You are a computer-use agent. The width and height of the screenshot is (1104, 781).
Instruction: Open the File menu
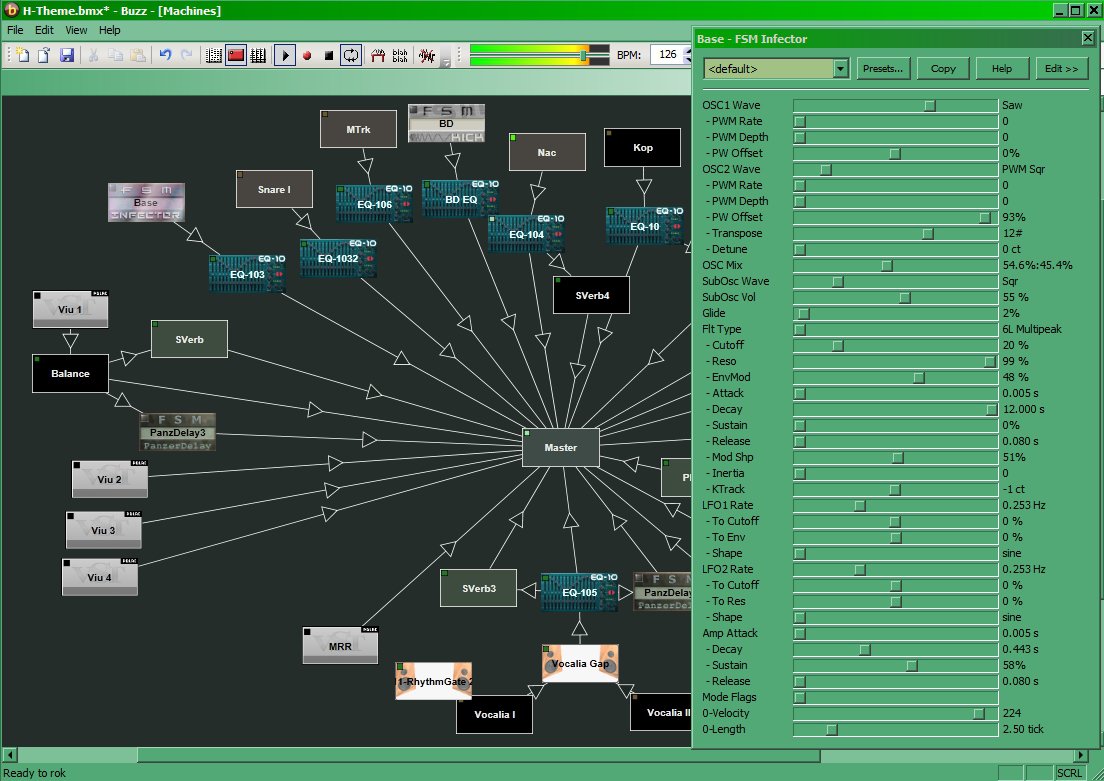click(16, 30)
